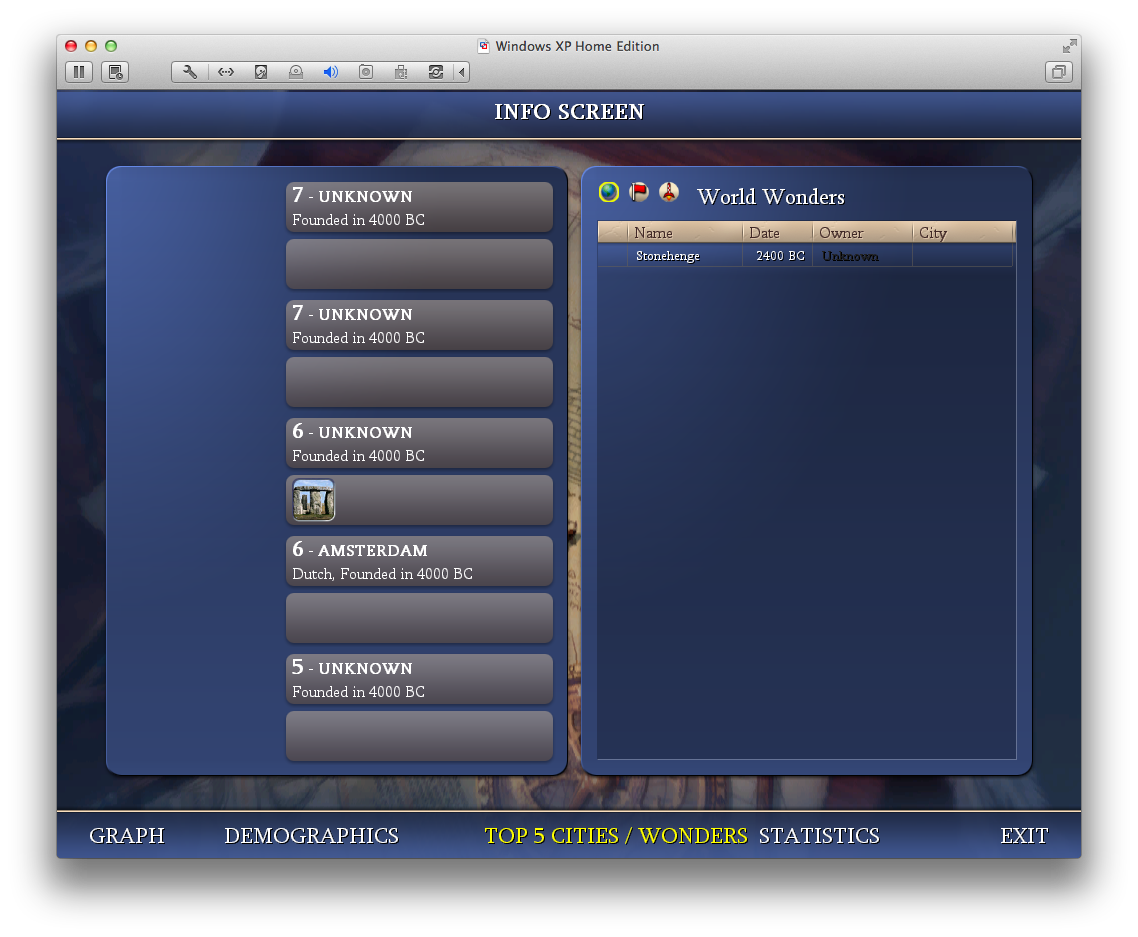This screenshot has height=937, width=1138.
Task: Open the Graph tab
Action: pos(127,835)
